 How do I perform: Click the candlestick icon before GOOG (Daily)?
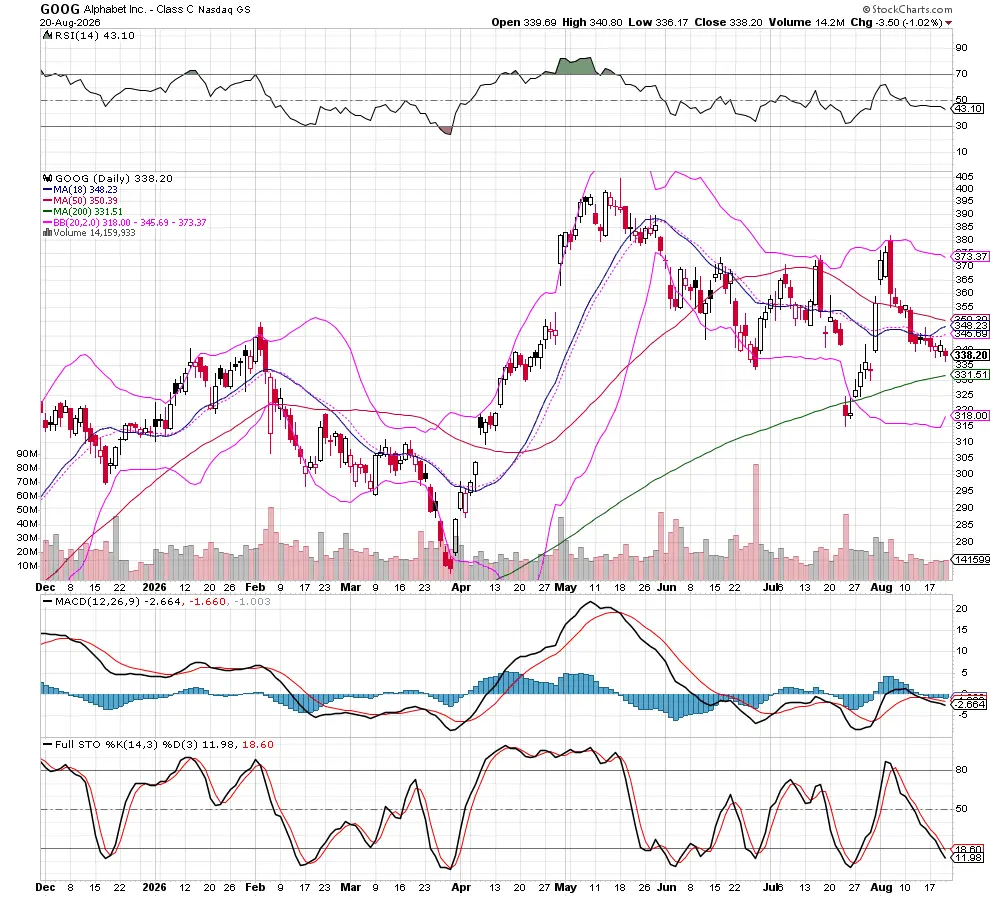tap(48, 179)
